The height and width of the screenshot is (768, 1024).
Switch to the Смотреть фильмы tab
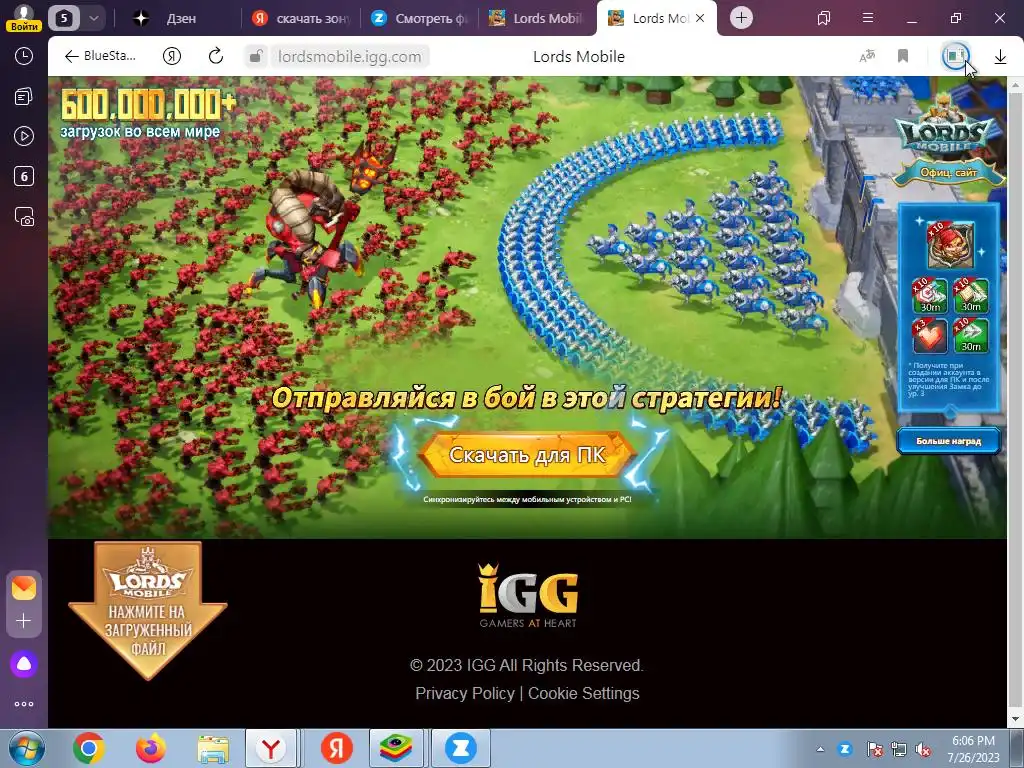420,18
